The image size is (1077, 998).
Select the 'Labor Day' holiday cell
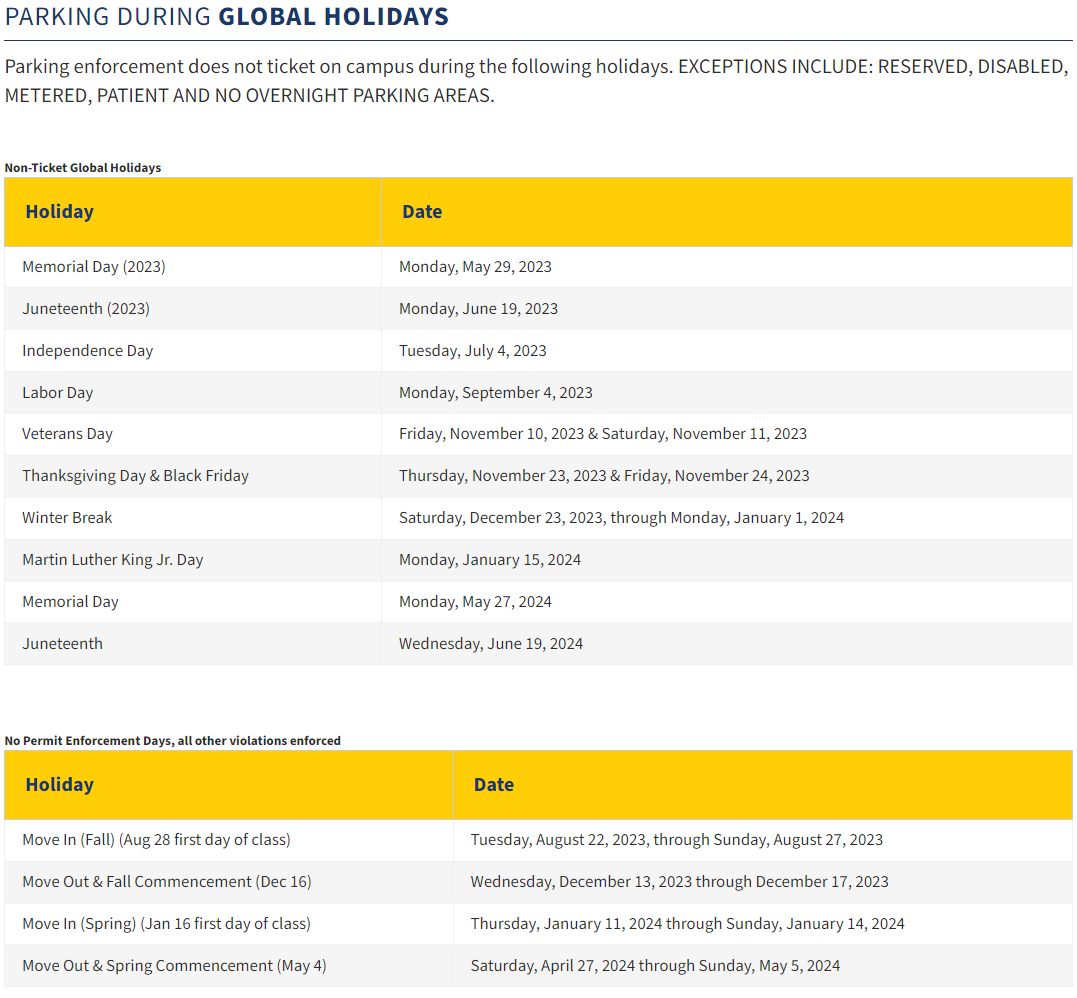58,393
